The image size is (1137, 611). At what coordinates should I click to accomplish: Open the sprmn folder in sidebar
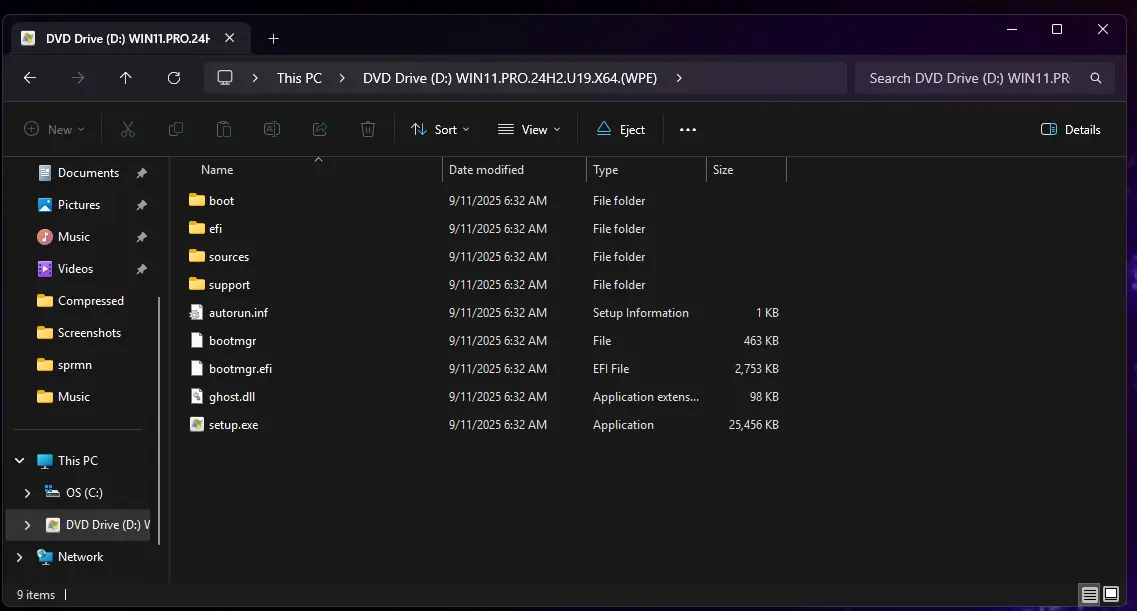pos(74,365)
